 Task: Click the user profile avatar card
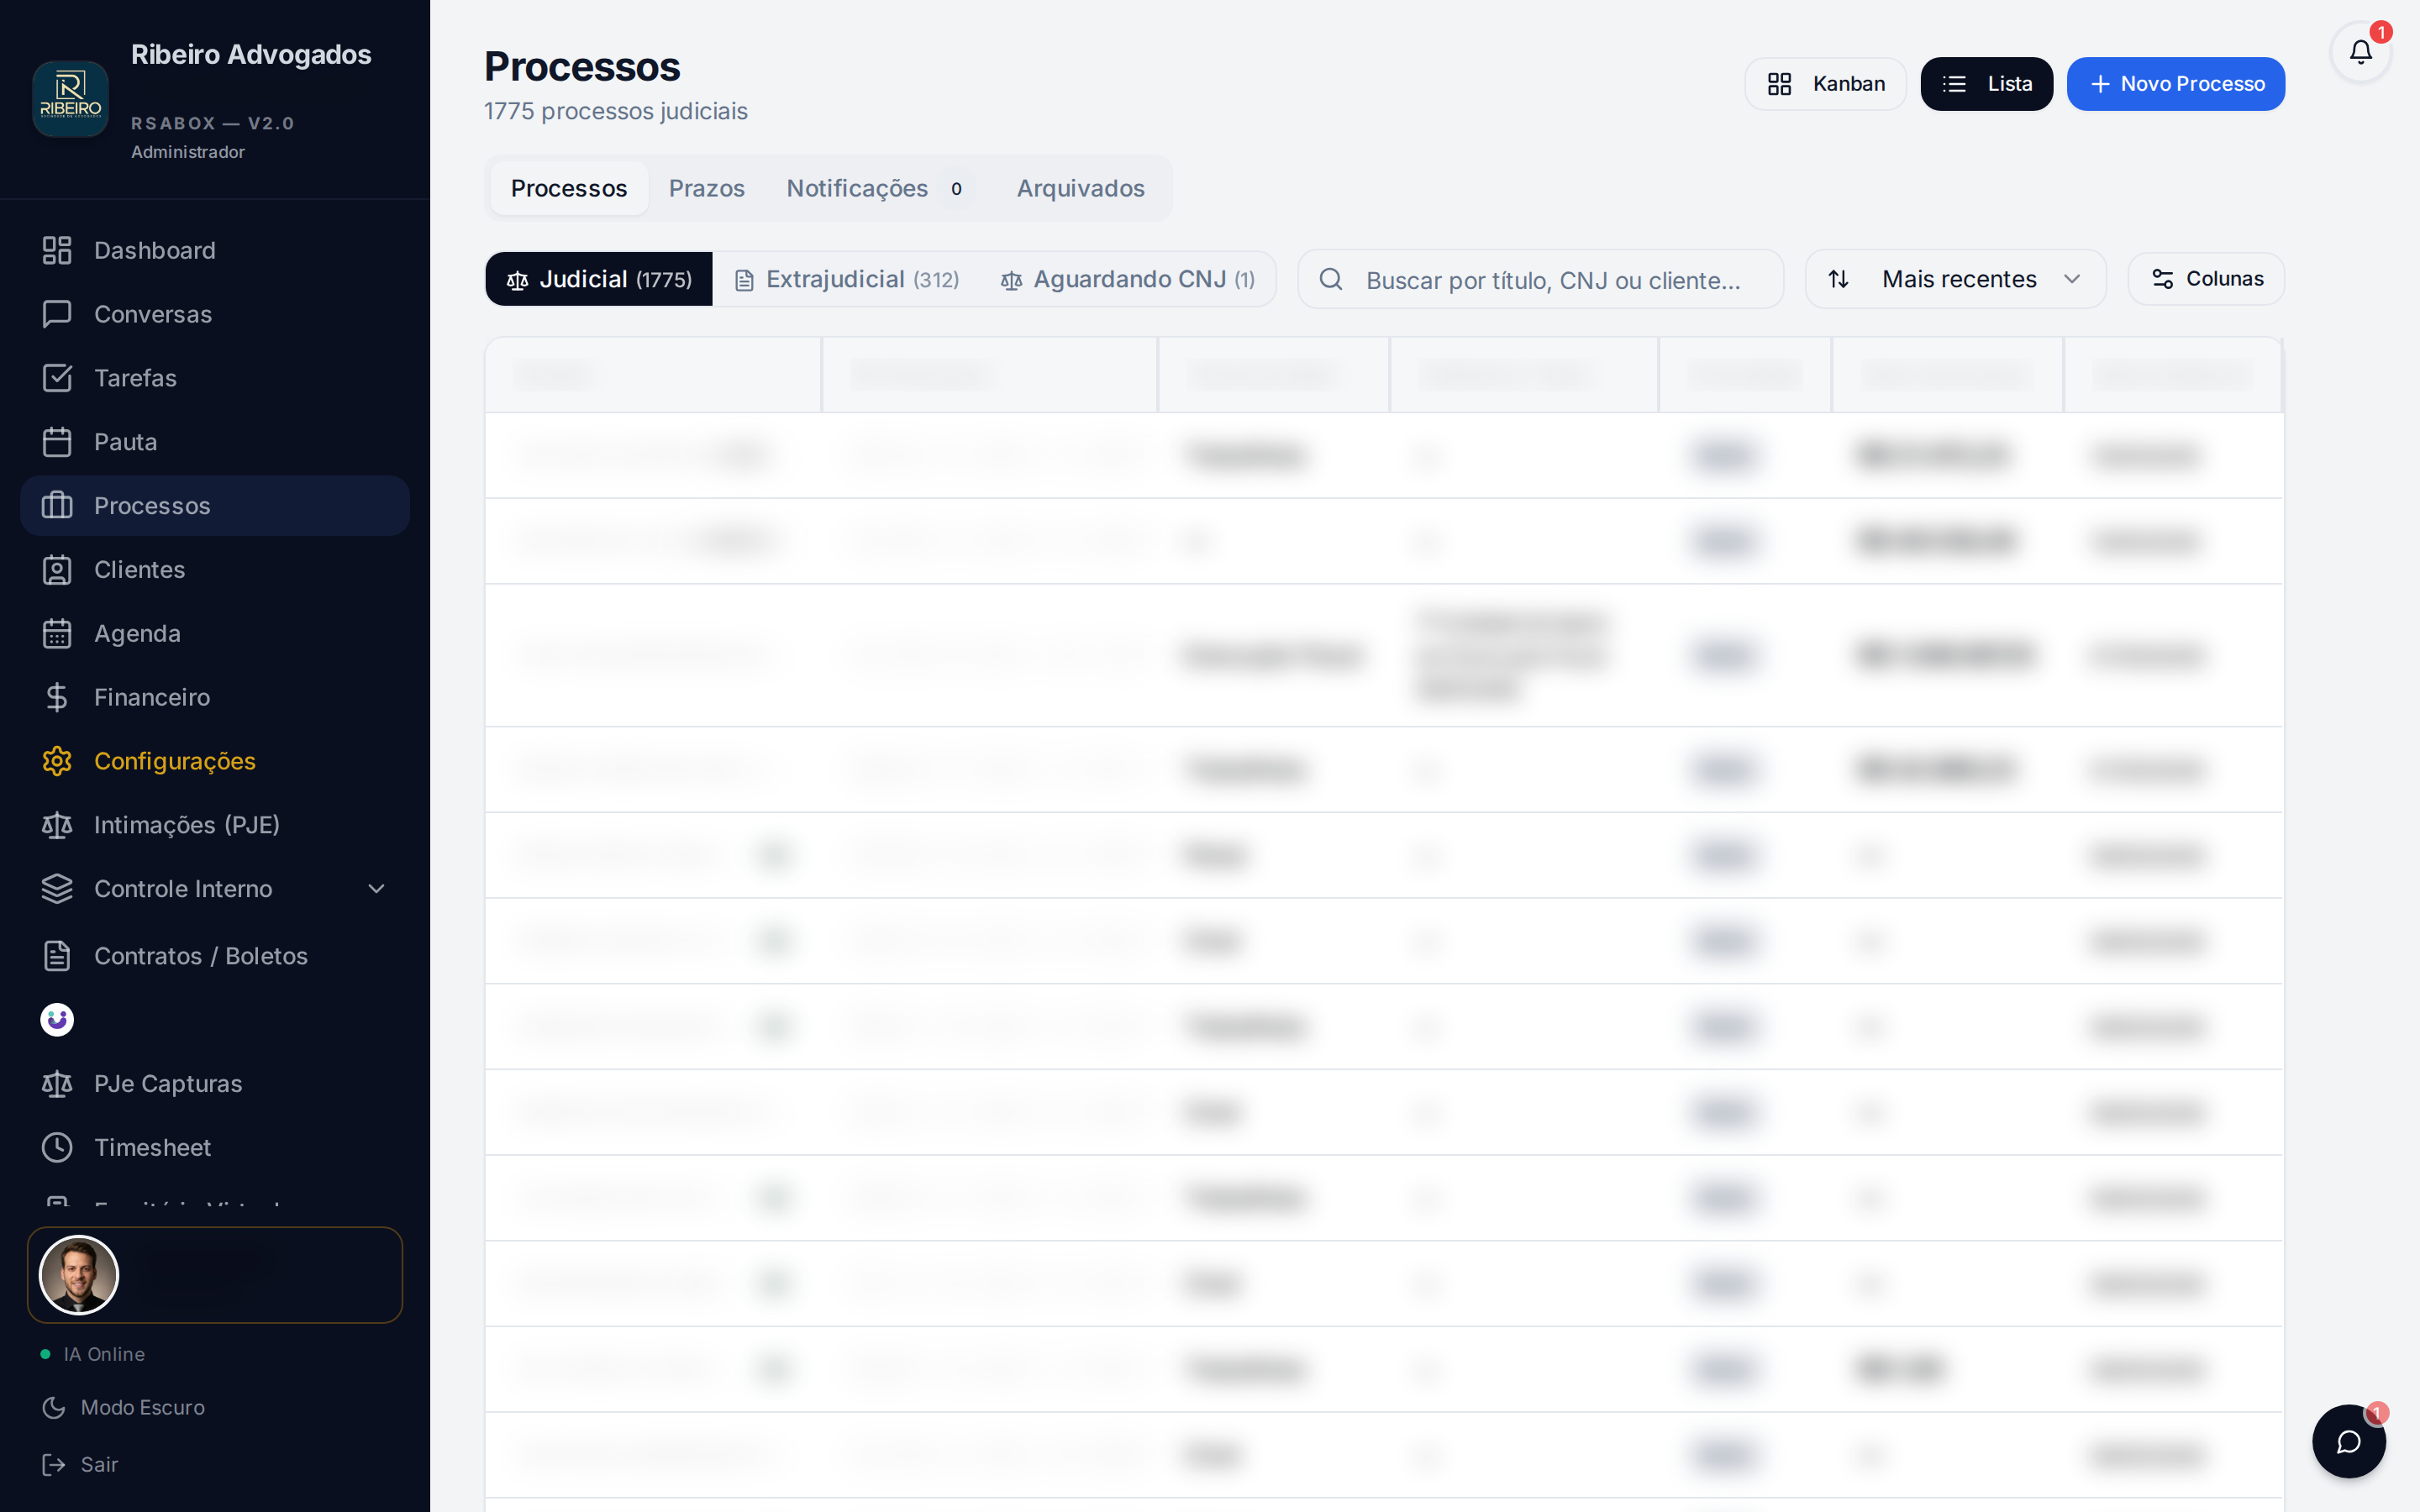215,1275
